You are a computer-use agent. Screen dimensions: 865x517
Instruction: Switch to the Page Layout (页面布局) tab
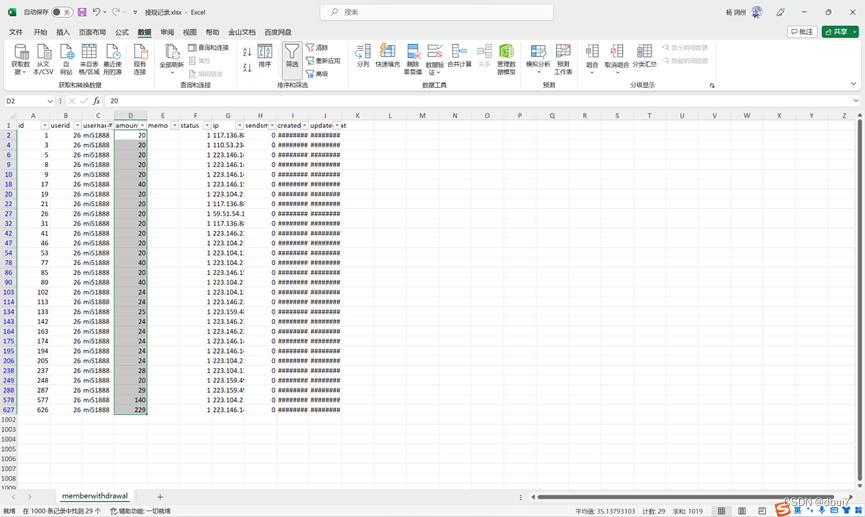point(92,32)
